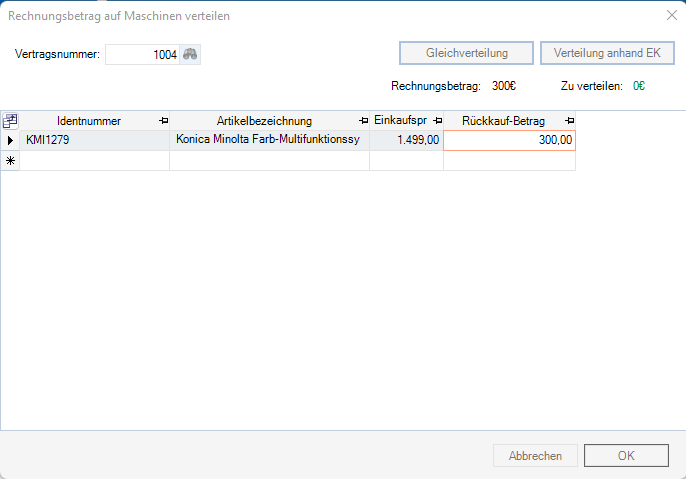Select the row arrow for KMI1279
686x479 pixels.
(10, 141)
